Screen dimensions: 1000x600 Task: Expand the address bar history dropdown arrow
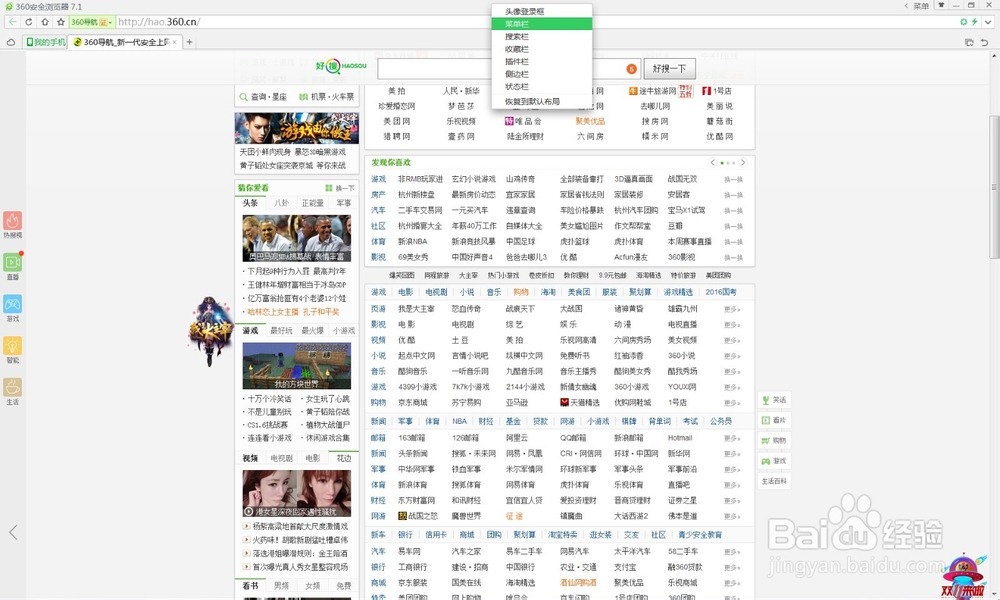tap(988, 22)
